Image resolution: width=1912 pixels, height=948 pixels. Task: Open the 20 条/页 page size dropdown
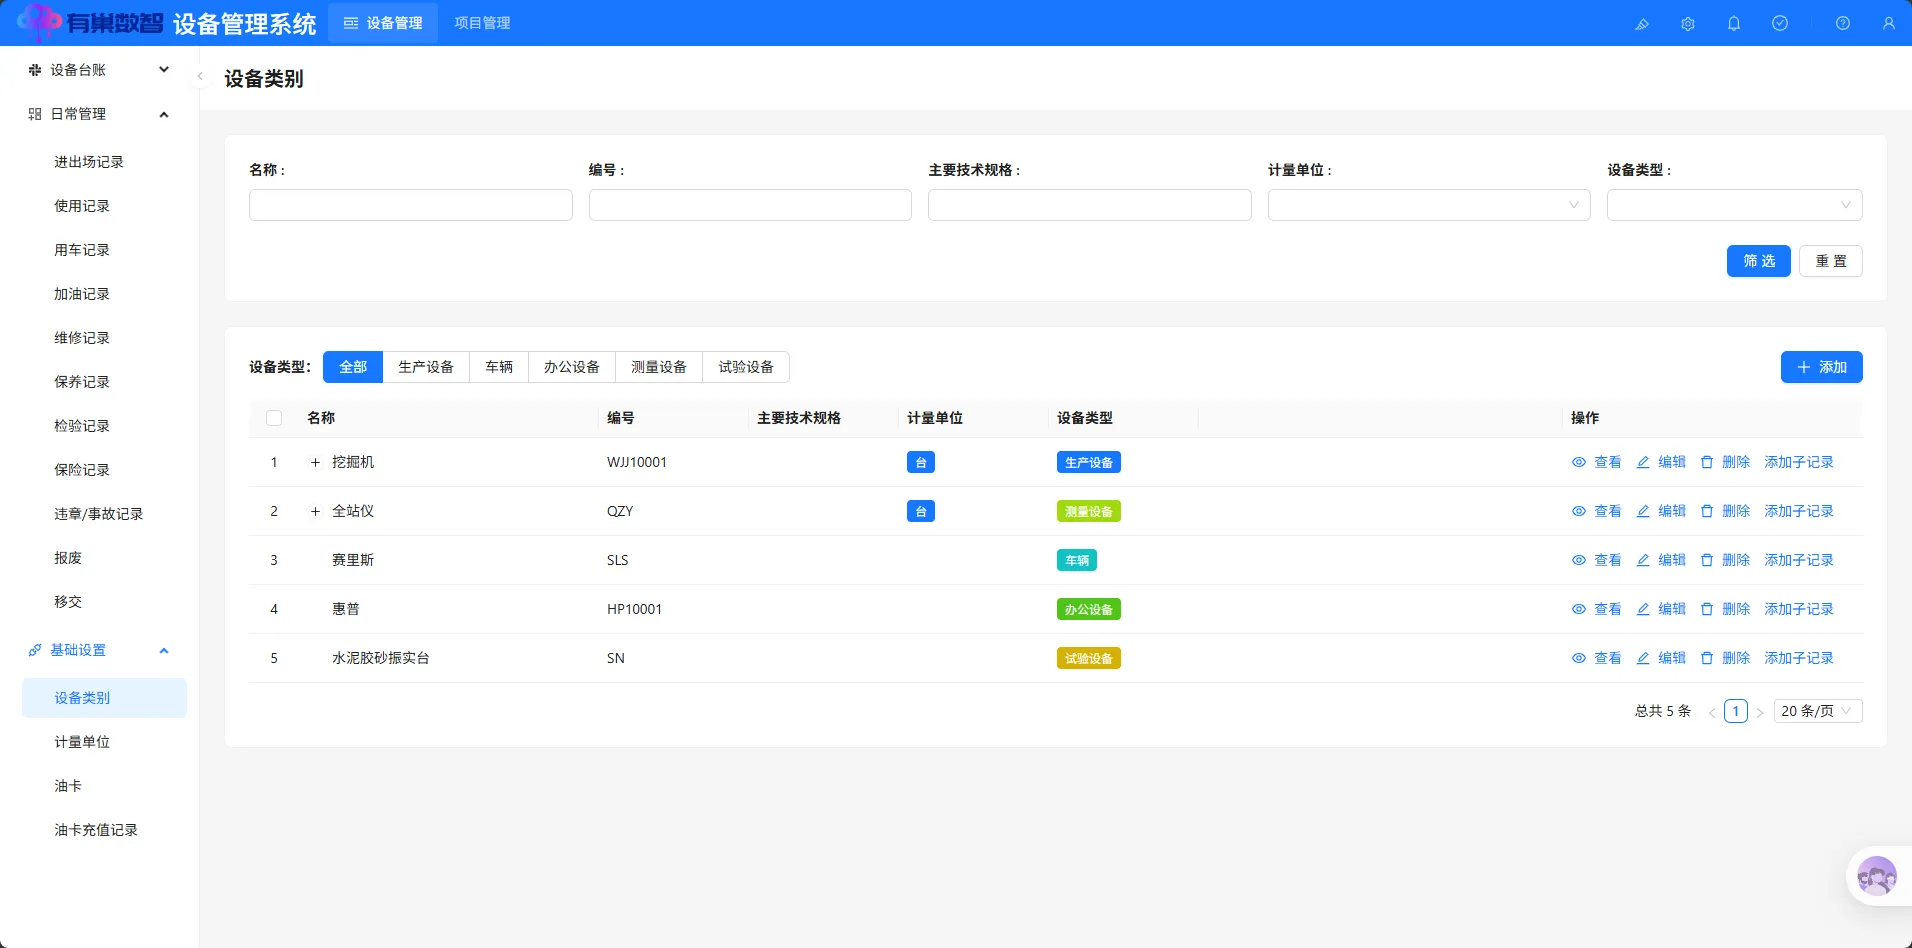[x=1818, y=711]
